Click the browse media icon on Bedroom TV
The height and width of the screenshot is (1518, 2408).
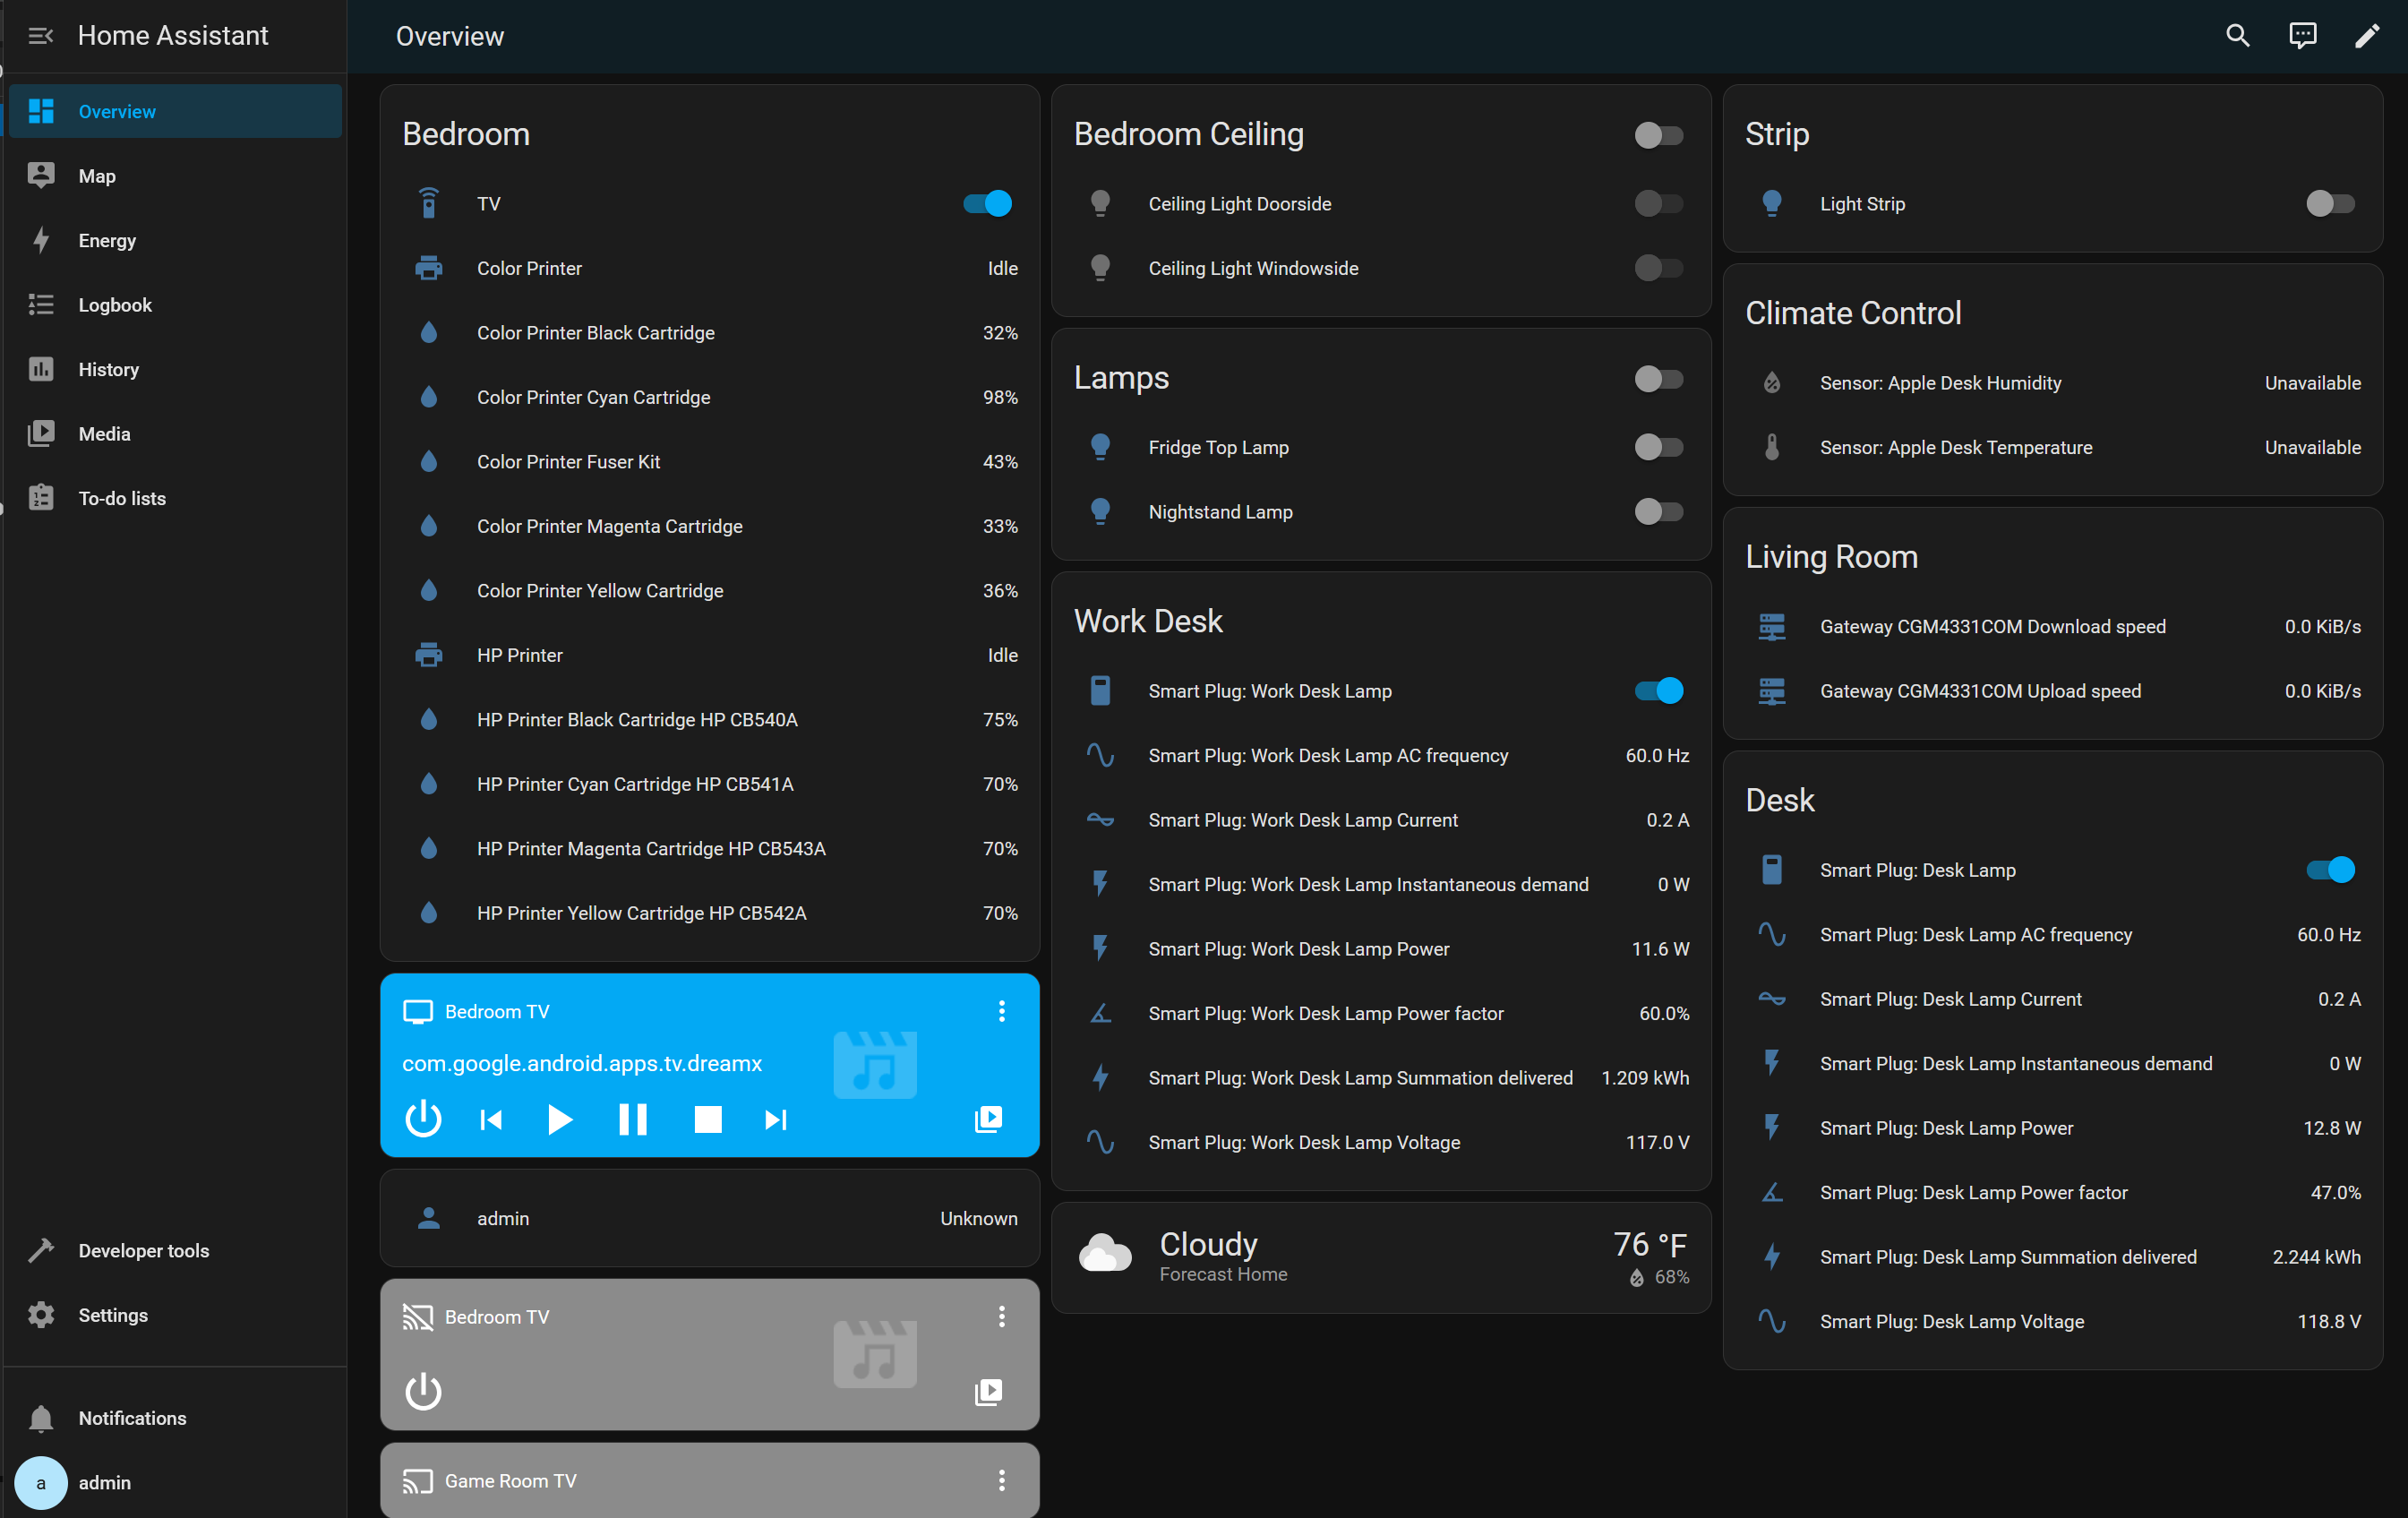click(988, 1119)
